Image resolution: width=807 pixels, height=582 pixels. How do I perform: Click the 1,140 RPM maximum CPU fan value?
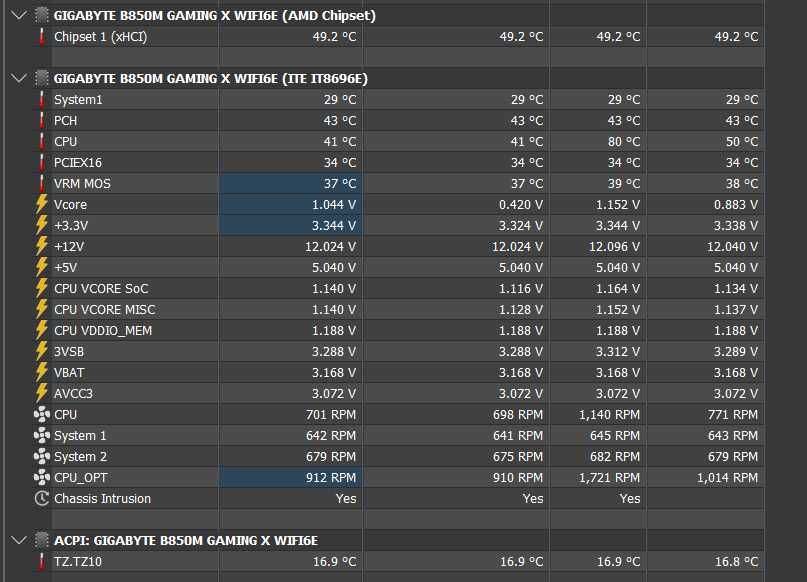[609, 415]
